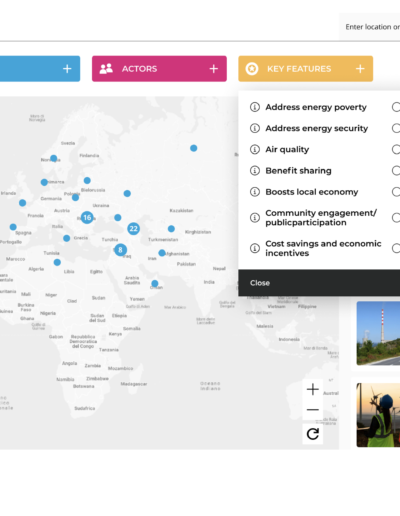Open the wind turbine worker thumbnail
Viewport: 400px width, 516px height.
pos(378,415)
